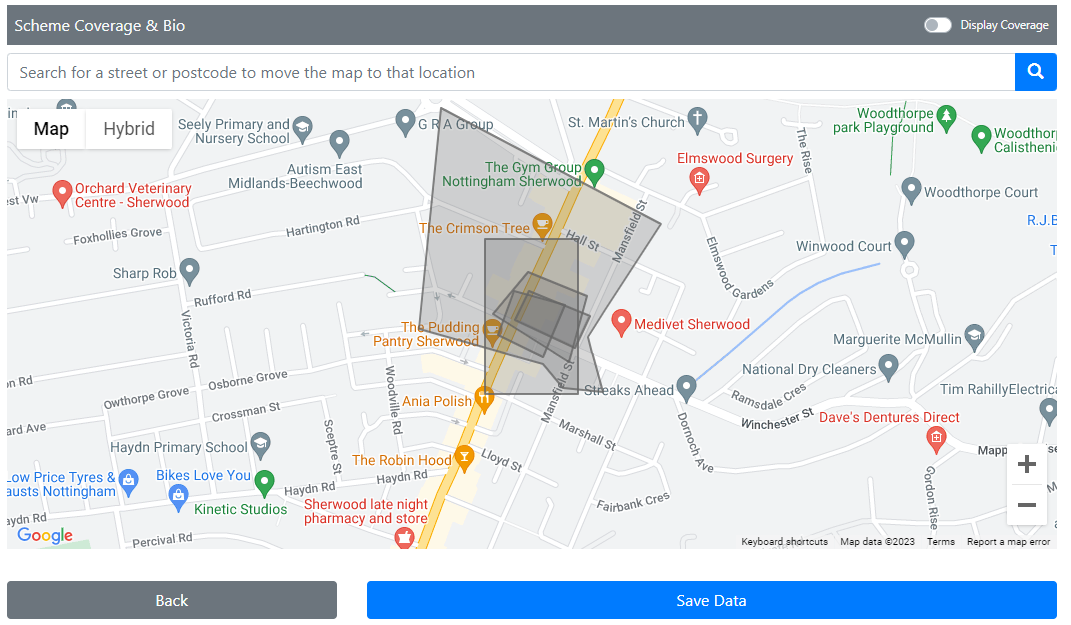The image size is (1071, 625).
Task: Click the 'Display Coverage' label text
Action: [1004, 25]
